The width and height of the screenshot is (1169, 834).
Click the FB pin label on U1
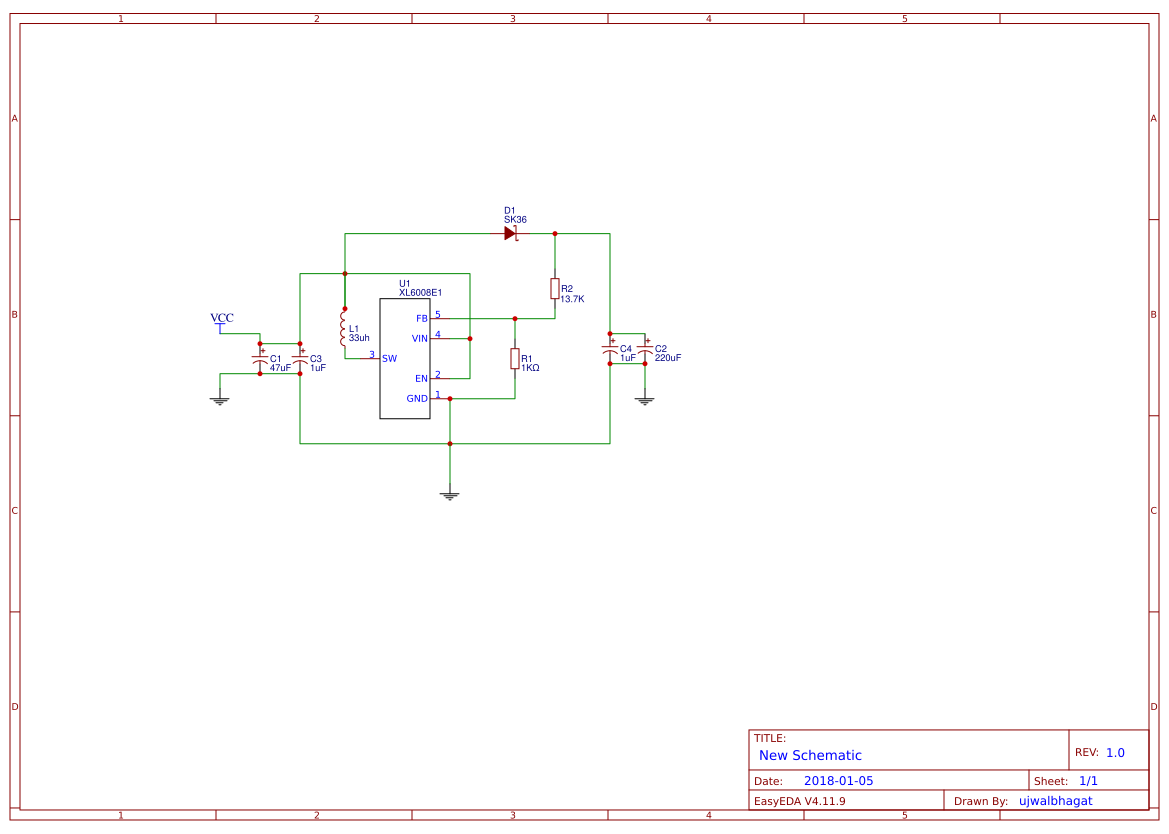point(421,317)
